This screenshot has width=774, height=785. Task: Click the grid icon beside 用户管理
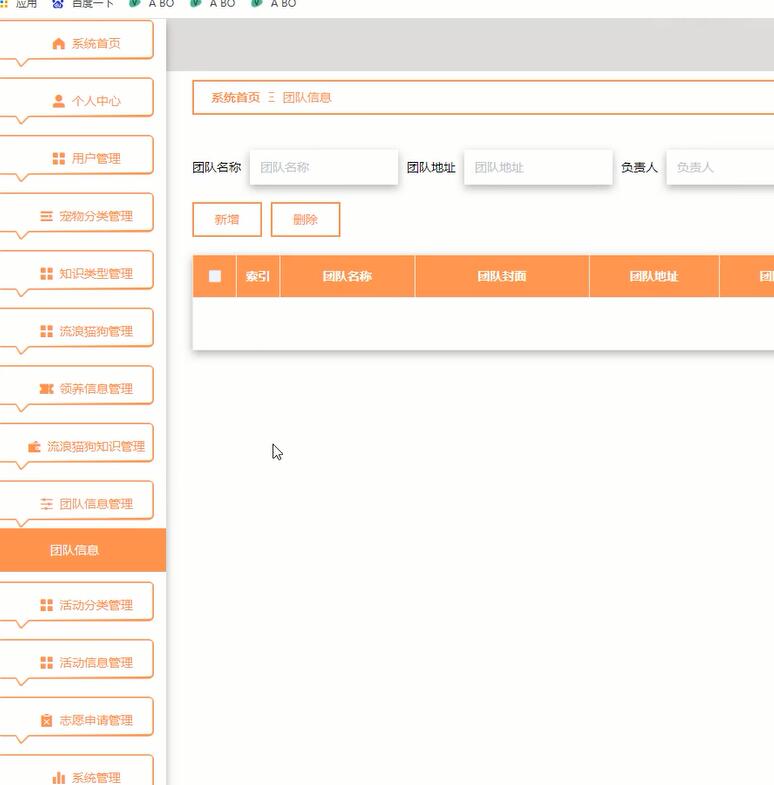click(59, 159)
